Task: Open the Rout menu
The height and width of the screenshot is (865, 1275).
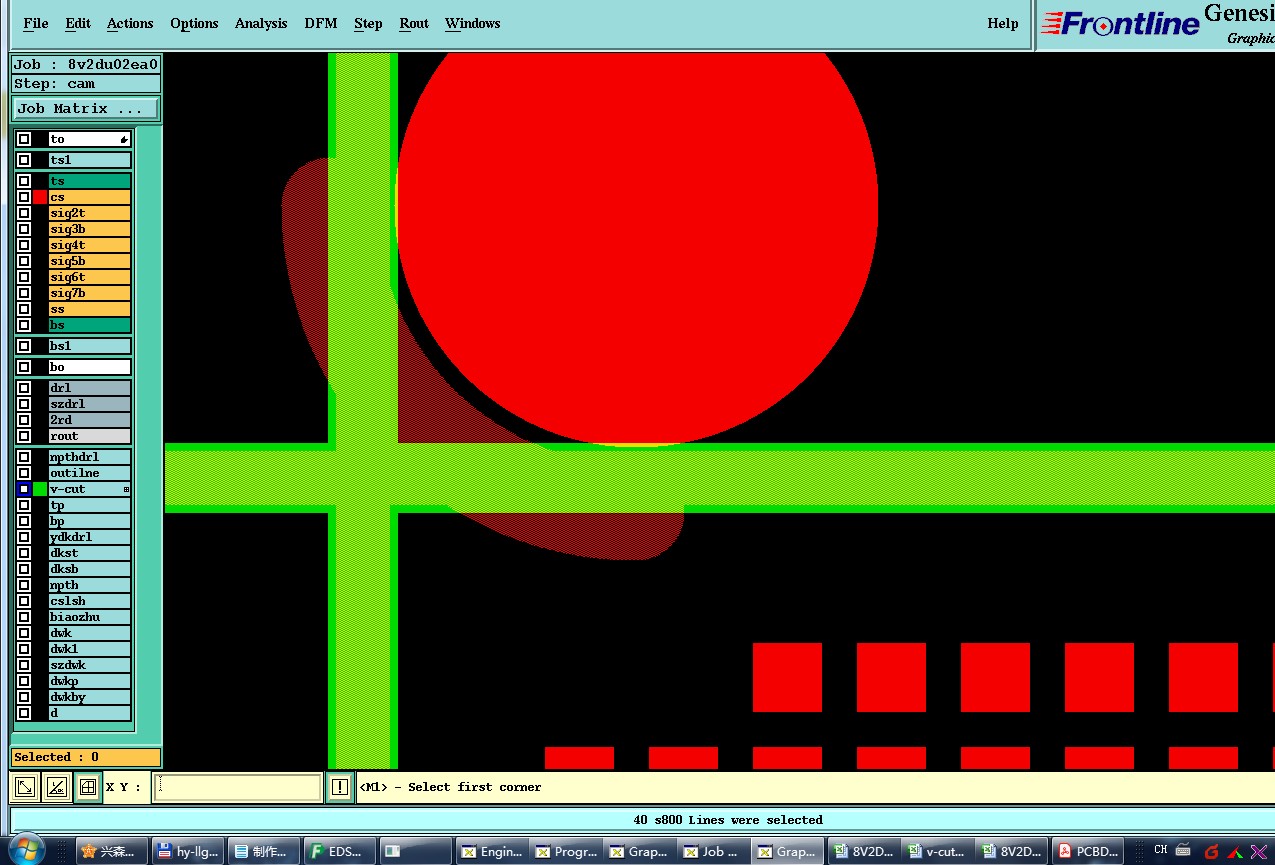Action: 414,23
